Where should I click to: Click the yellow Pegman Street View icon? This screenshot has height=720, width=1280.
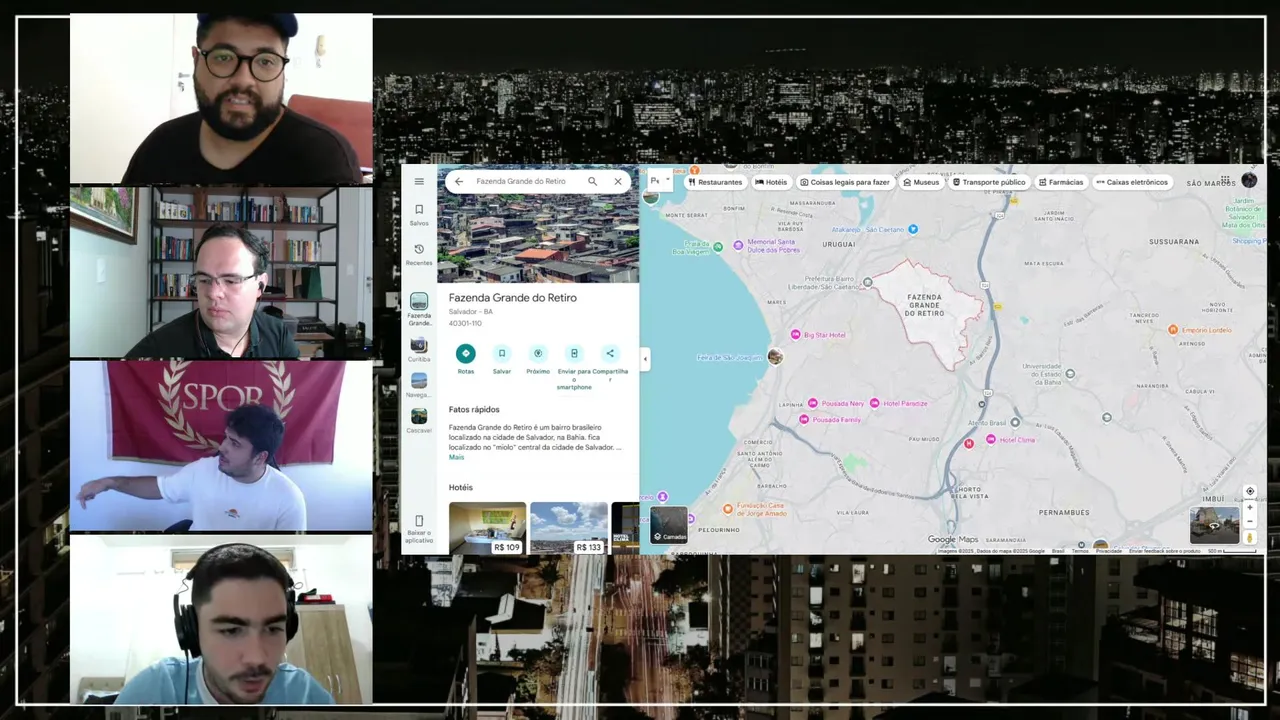1250,538
